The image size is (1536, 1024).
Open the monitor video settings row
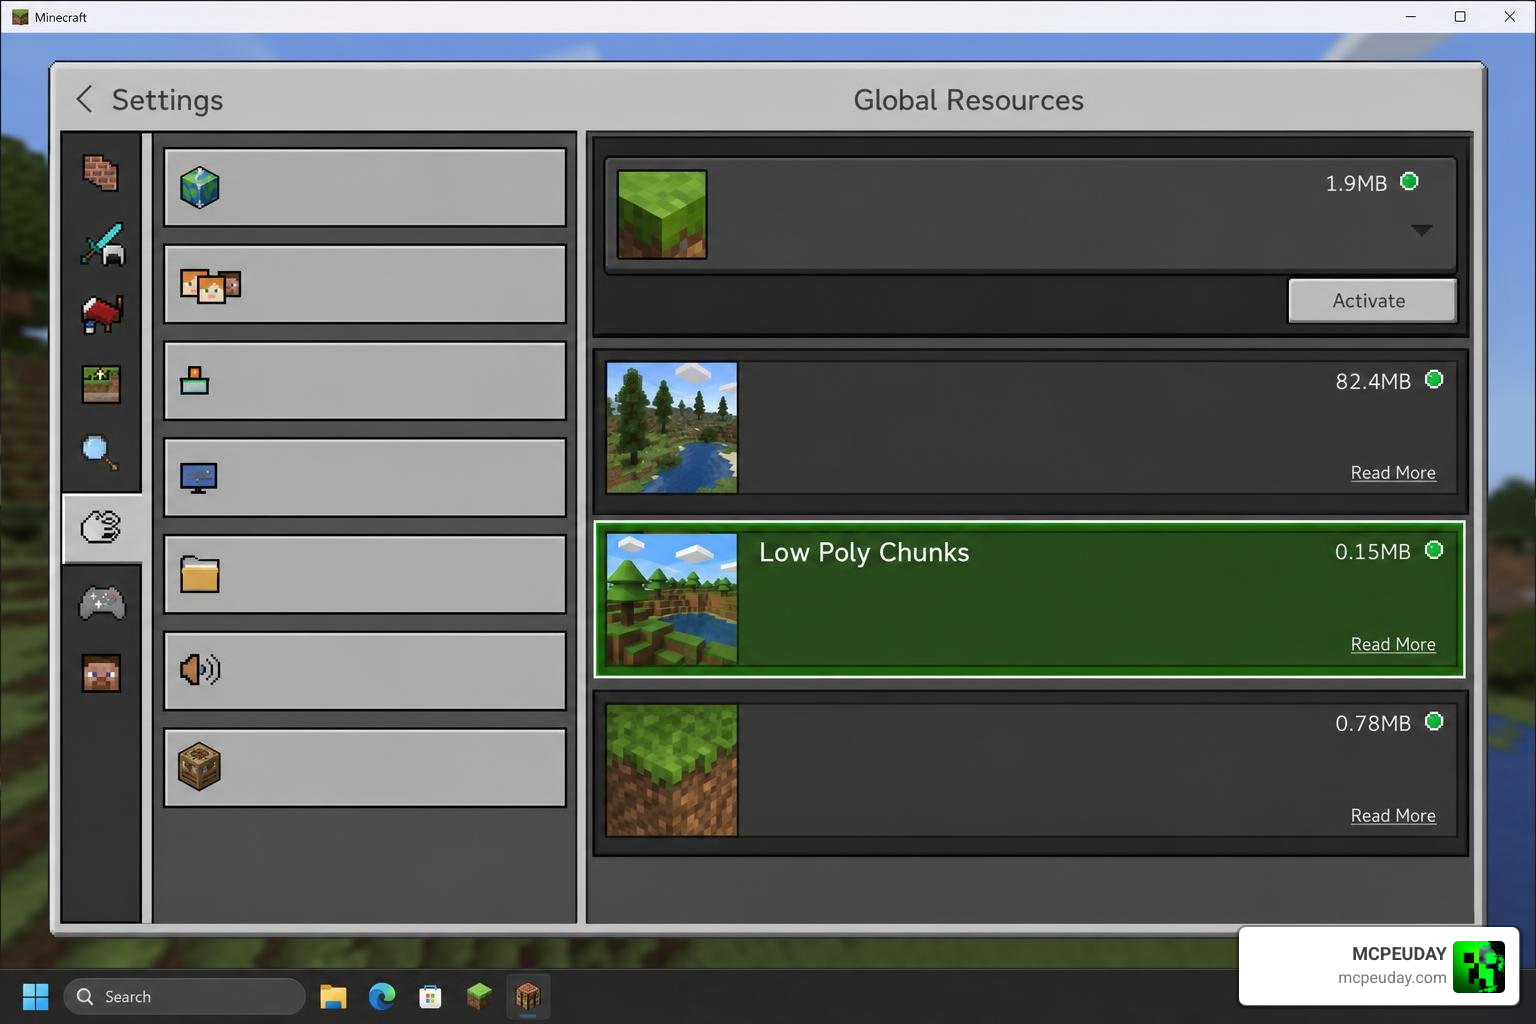pos(365,478)
